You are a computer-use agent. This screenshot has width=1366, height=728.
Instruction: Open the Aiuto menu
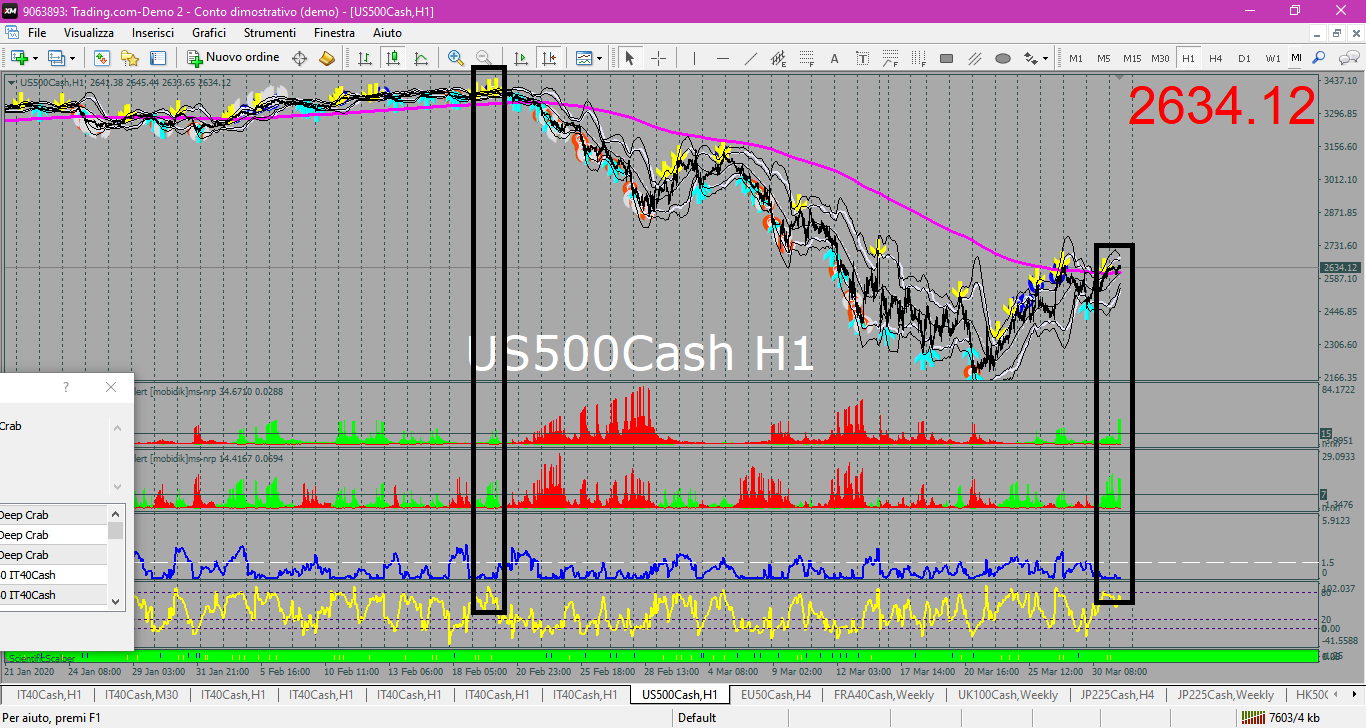(387, 33)
